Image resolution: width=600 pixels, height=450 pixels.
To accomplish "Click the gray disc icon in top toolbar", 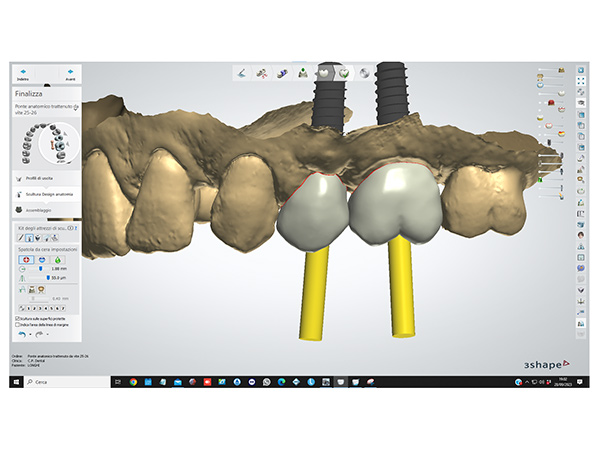I will (365, 73).
